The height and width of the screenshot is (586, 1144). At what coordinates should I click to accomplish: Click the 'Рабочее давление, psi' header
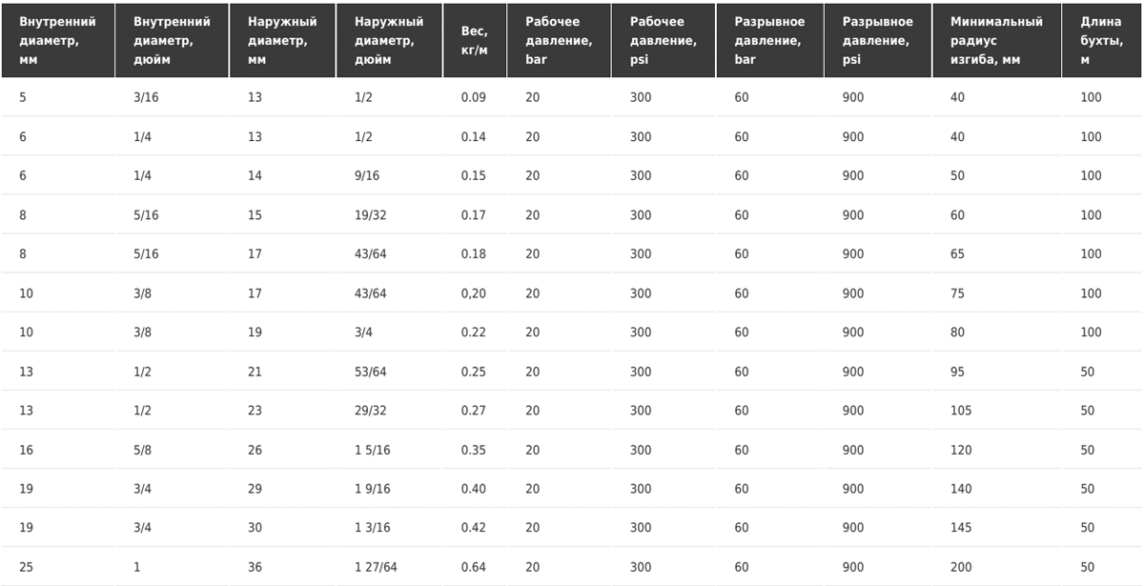[x=663, y=41]
